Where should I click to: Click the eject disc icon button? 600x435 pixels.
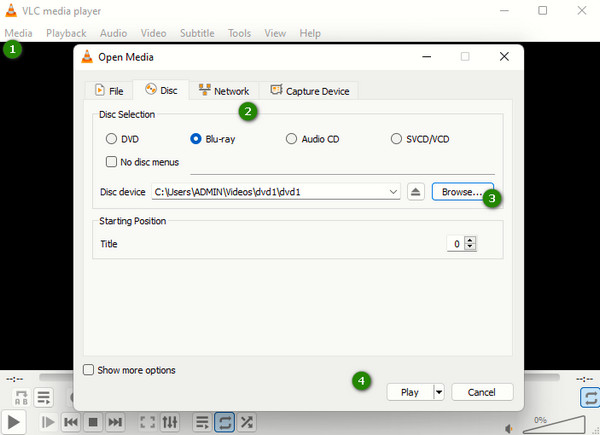[416, 192]
